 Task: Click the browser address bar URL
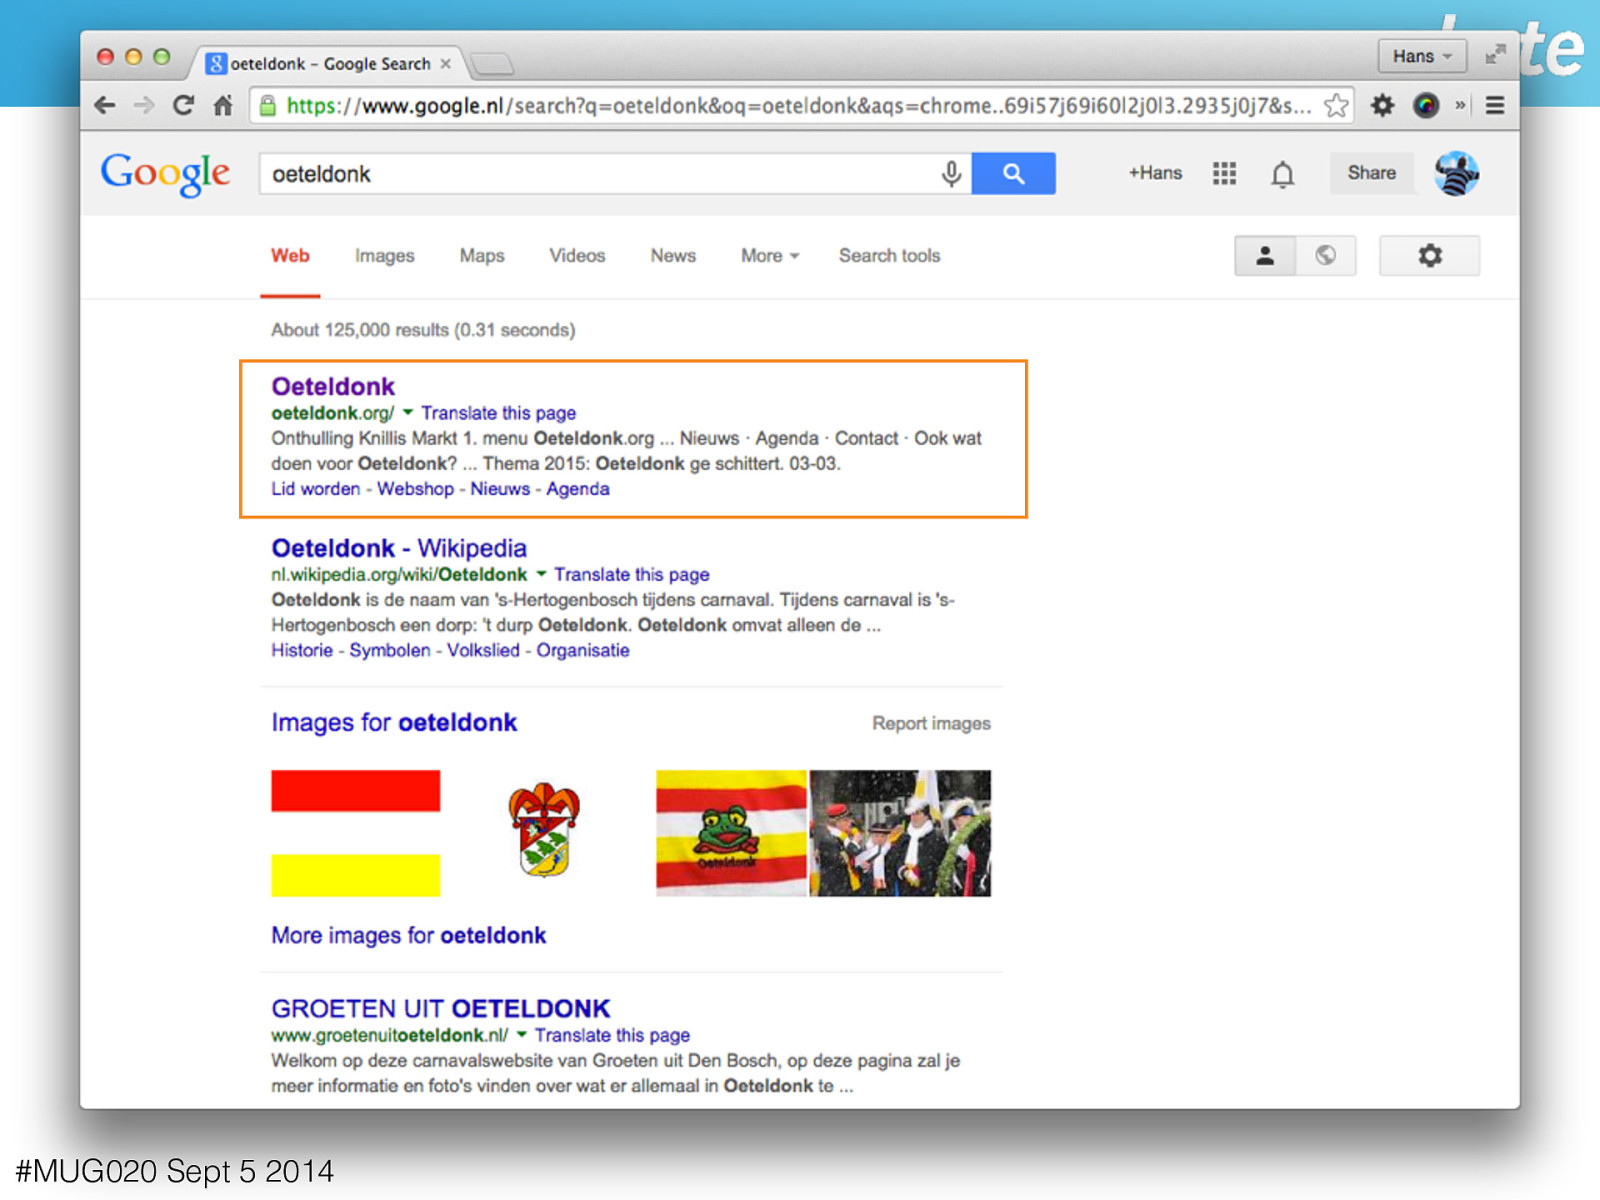click(798, 105)
